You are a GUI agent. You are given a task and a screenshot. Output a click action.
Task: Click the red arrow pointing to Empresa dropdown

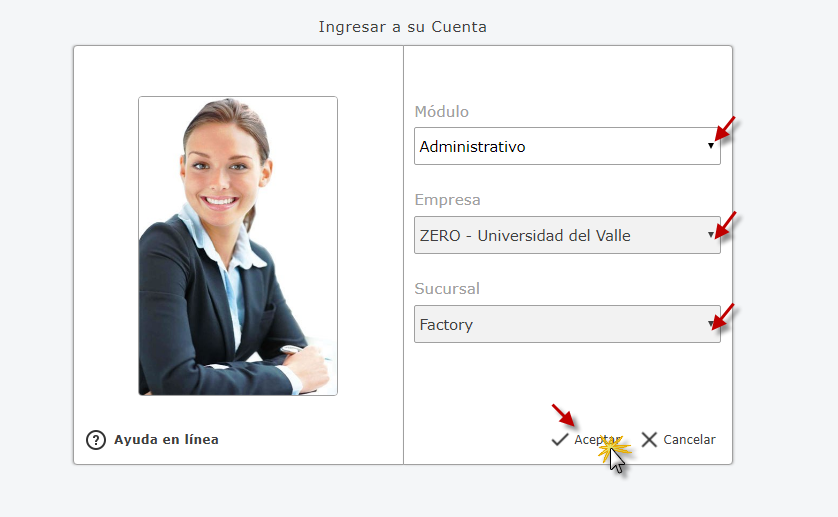pos(726,225)
